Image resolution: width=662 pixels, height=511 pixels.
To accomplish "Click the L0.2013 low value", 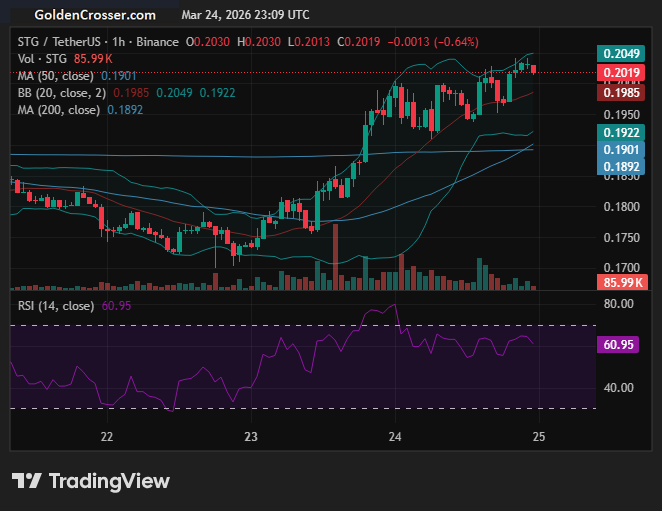I will pyautogui.click(x=309, y=42).
